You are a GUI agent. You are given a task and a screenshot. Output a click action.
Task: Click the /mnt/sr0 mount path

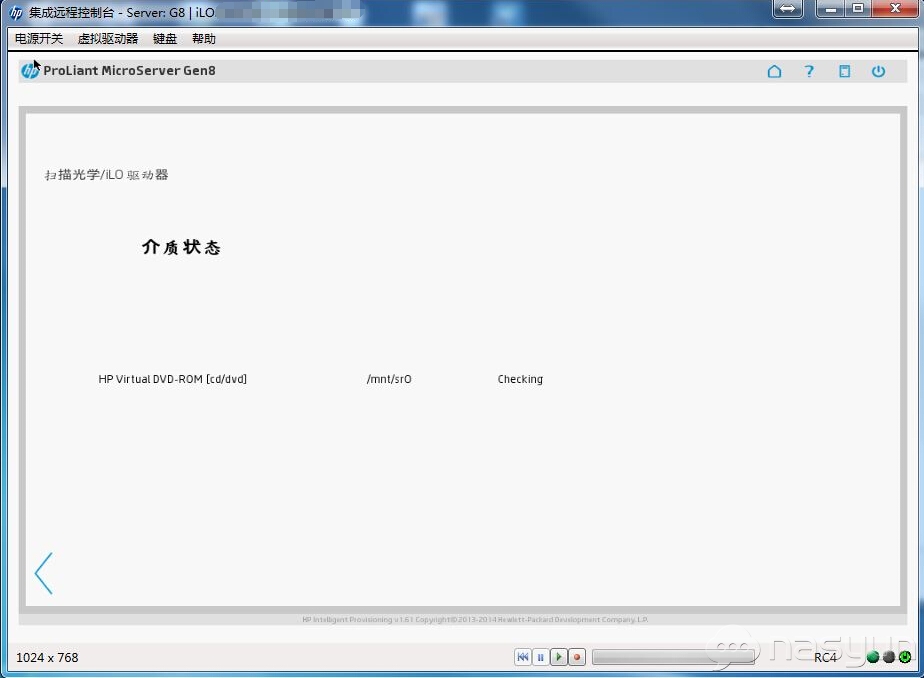coord(389,379)
